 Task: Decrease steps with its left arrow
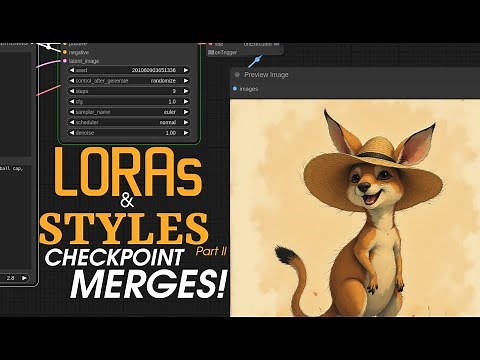pyautogui.click(x=71, y=91)
